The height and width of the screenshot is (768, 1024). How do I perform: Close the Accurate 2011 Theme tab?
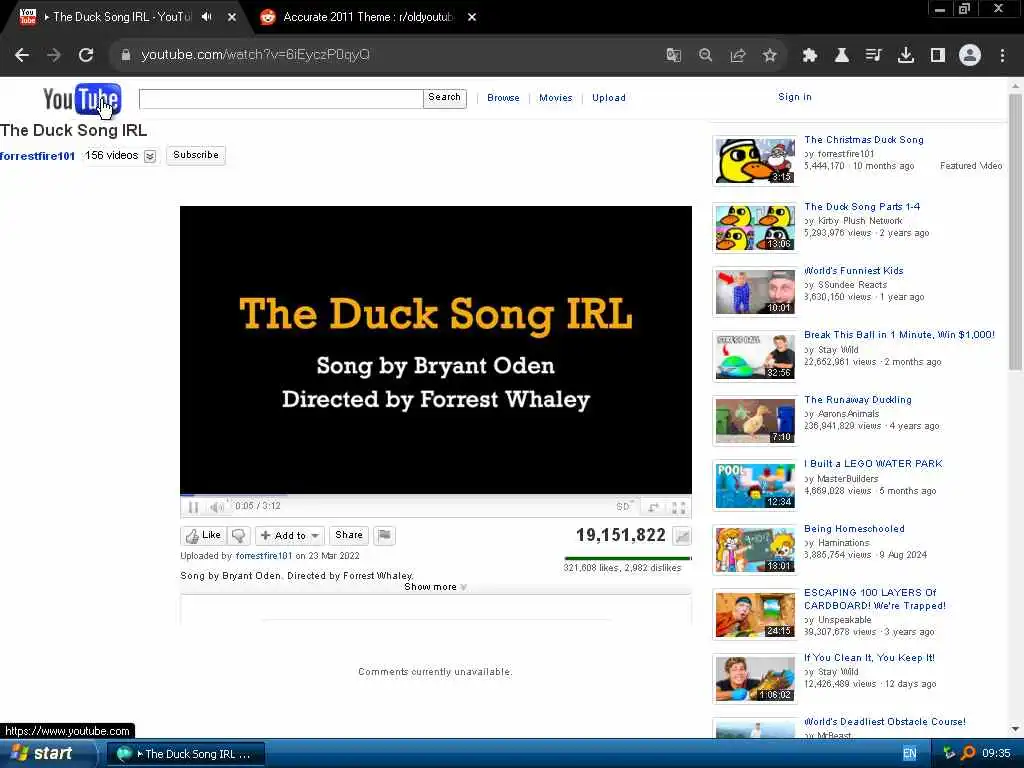472,17
